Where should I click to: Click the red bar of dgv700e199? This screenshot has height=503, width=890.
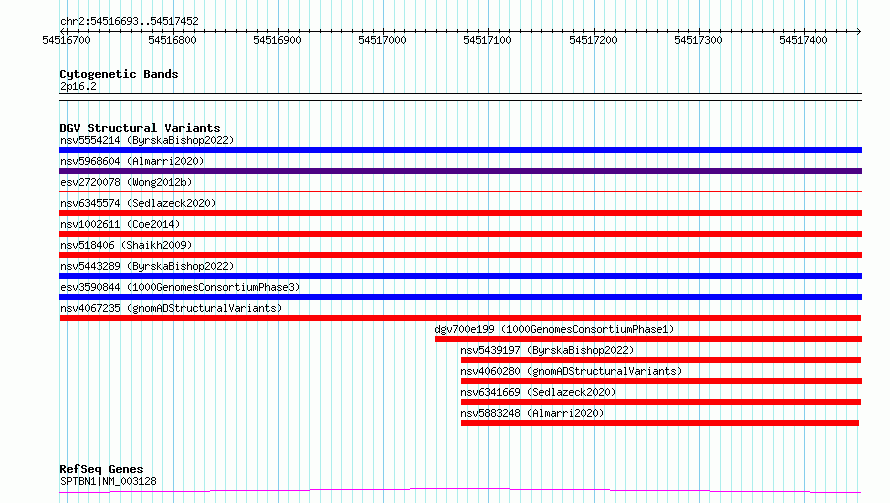(x=648, y=339)
